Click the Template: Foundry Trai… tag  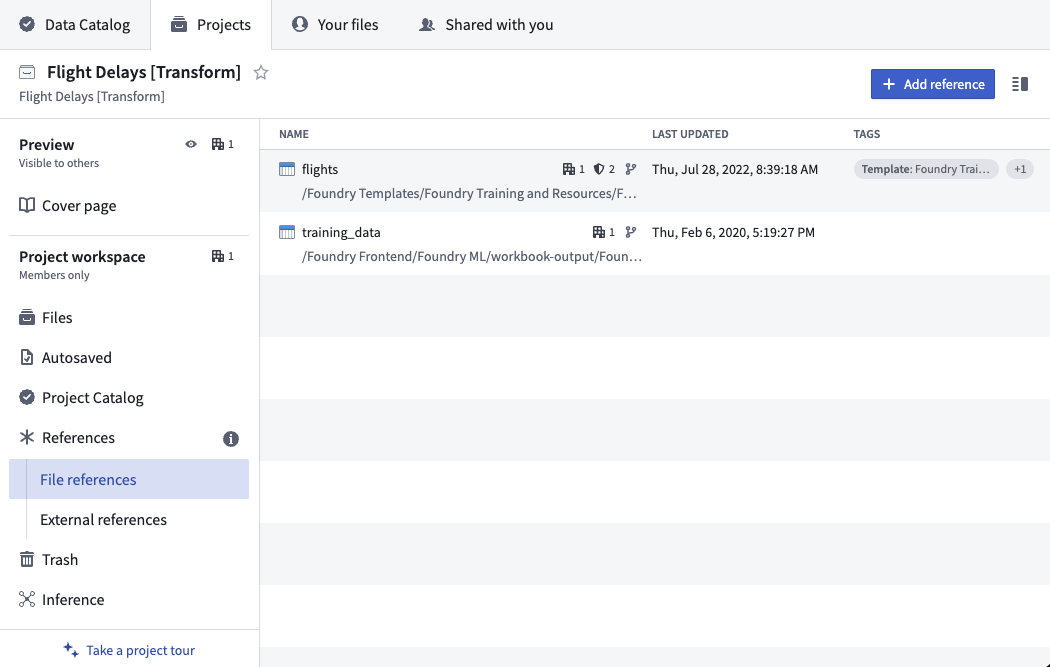pos(926,169)
